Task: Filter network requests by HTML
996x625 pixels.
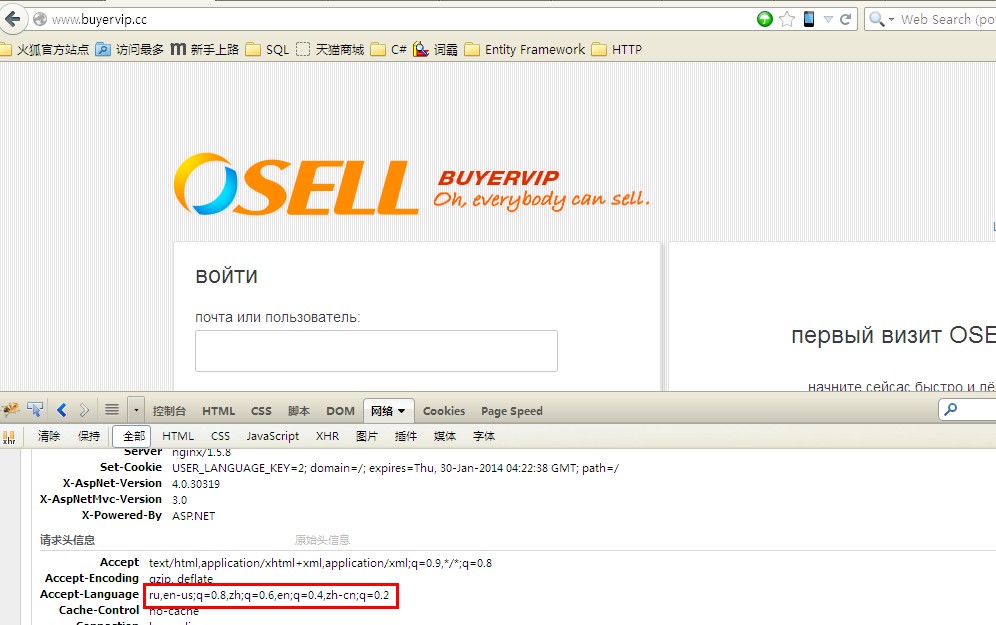Action: [178, 436]
